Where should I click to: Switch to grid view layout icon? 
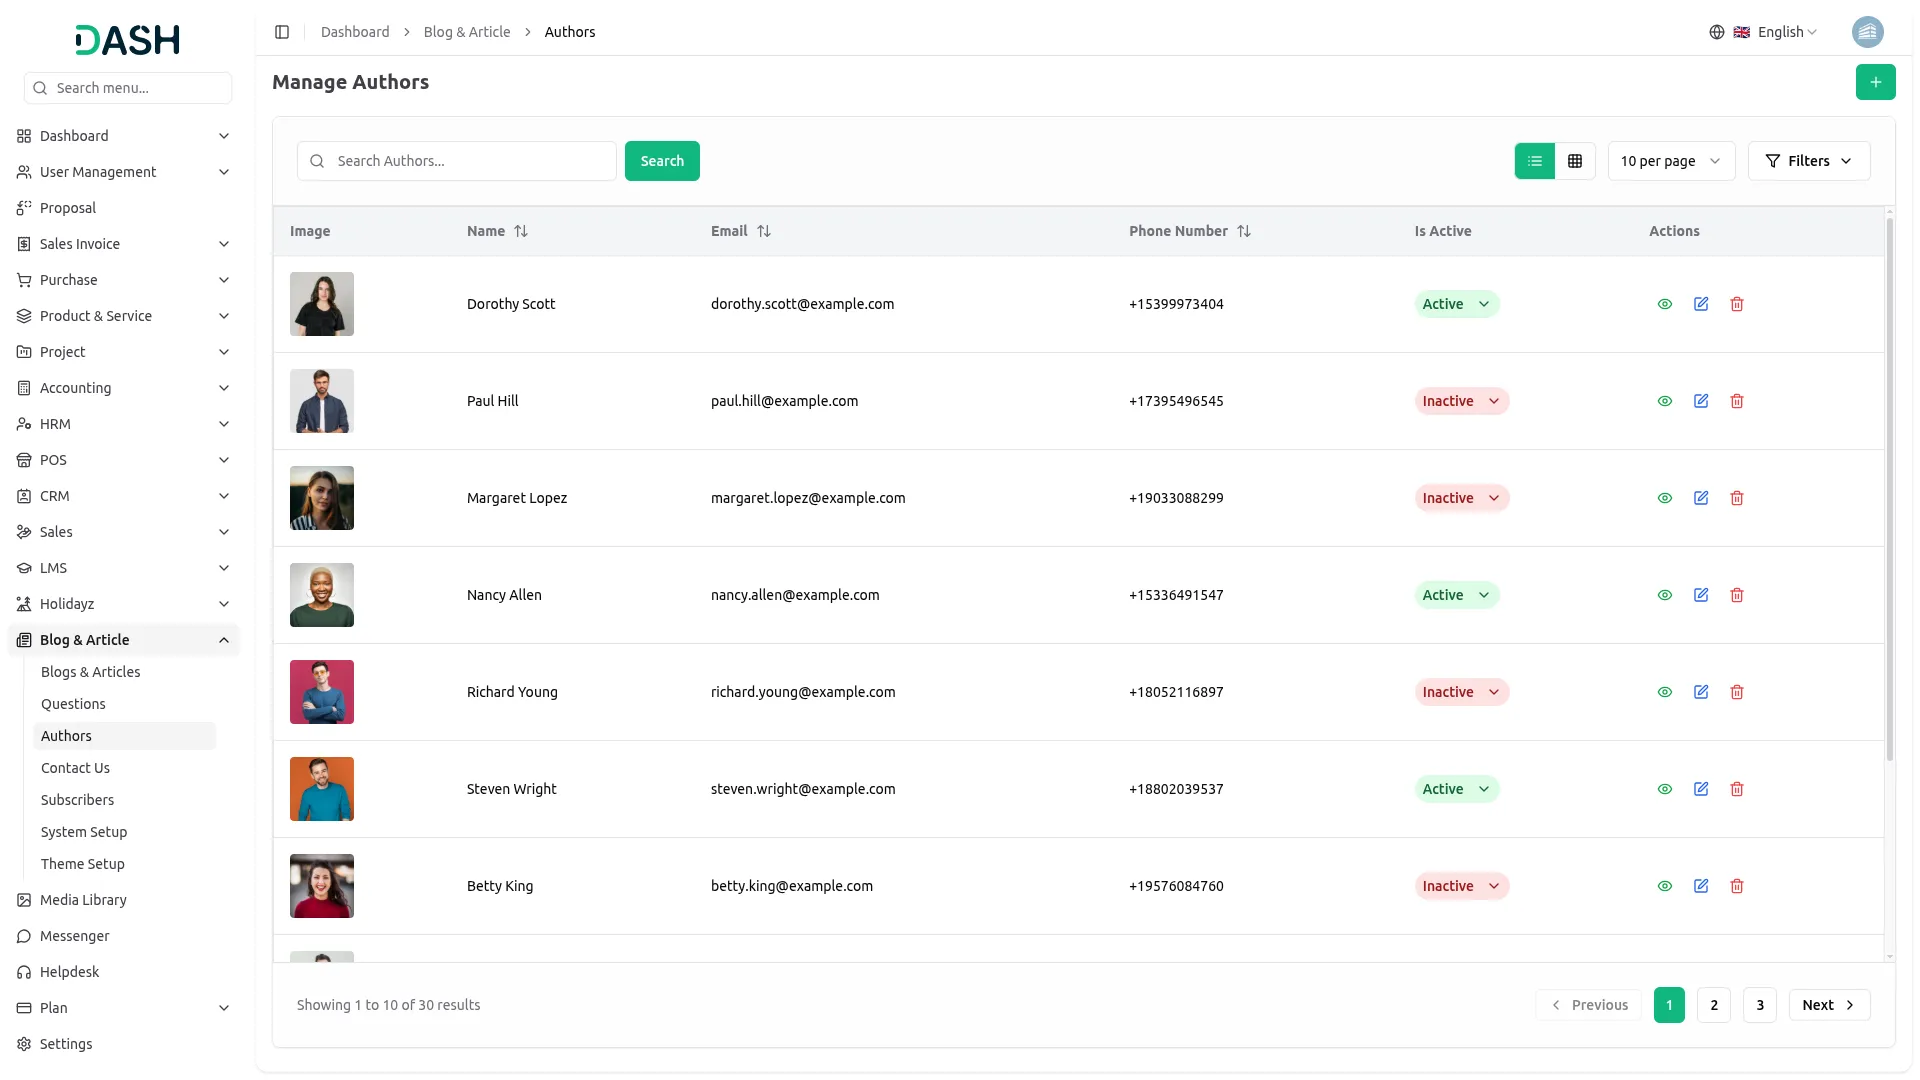[x=1575, y=161]
